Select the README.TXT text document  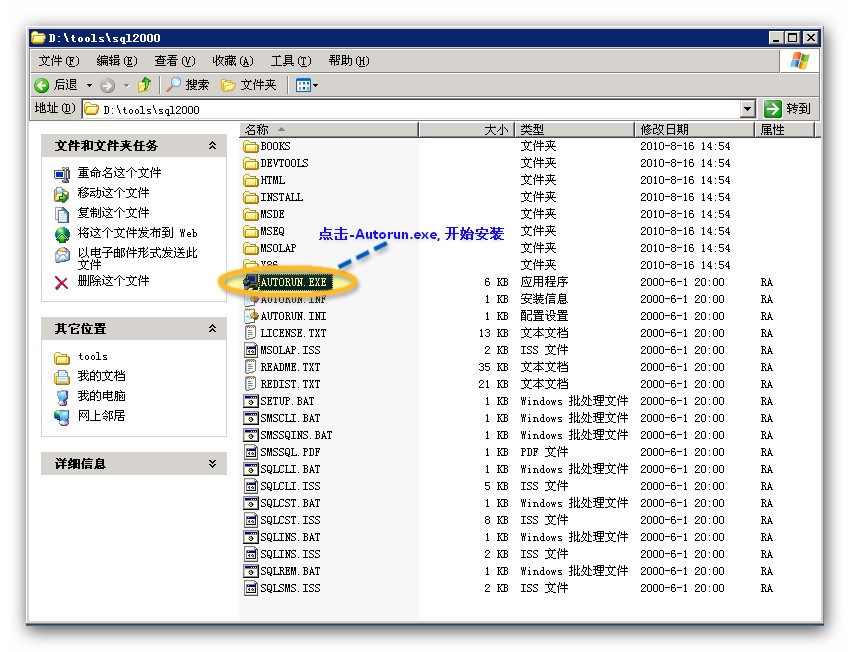pyautogui.click(x=289, y=367)
